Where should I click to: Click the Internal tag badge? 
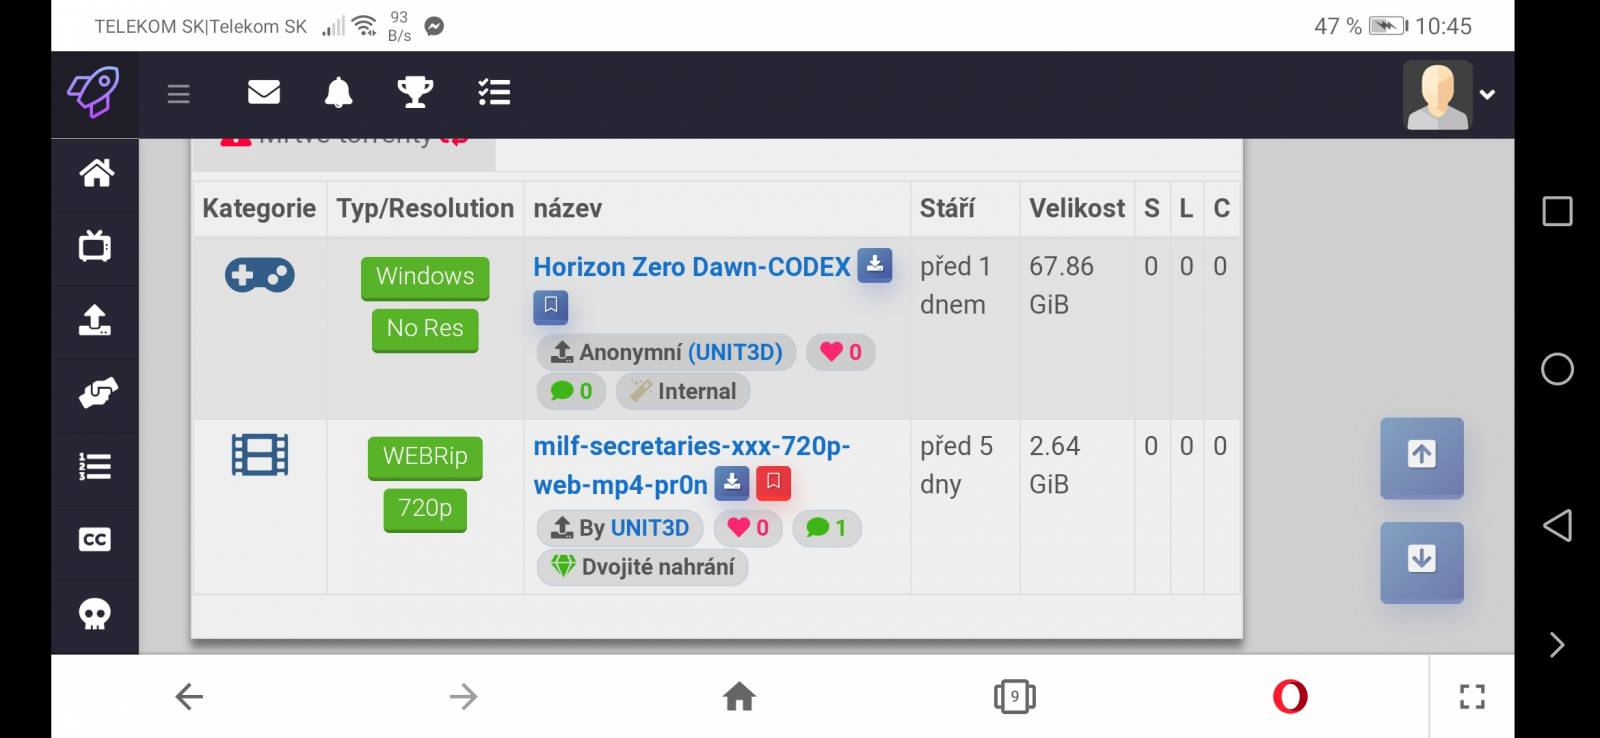coord(683,391)
